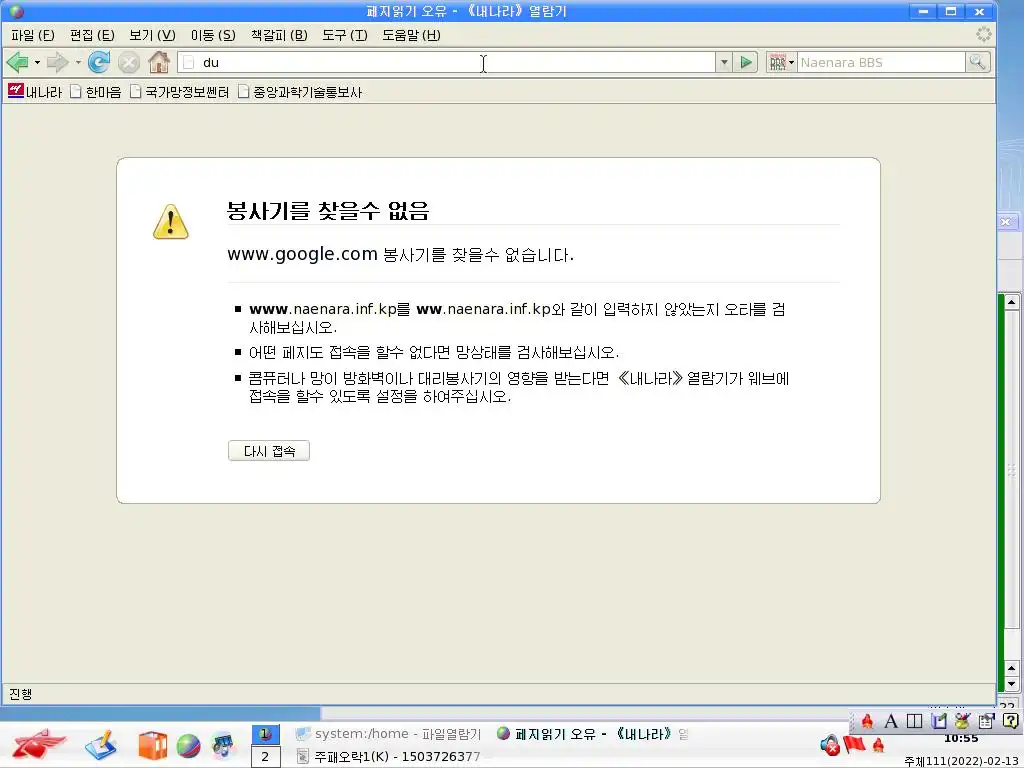Open the forward history dropdown arrow
1024x768 pixels.
[78, 63]
